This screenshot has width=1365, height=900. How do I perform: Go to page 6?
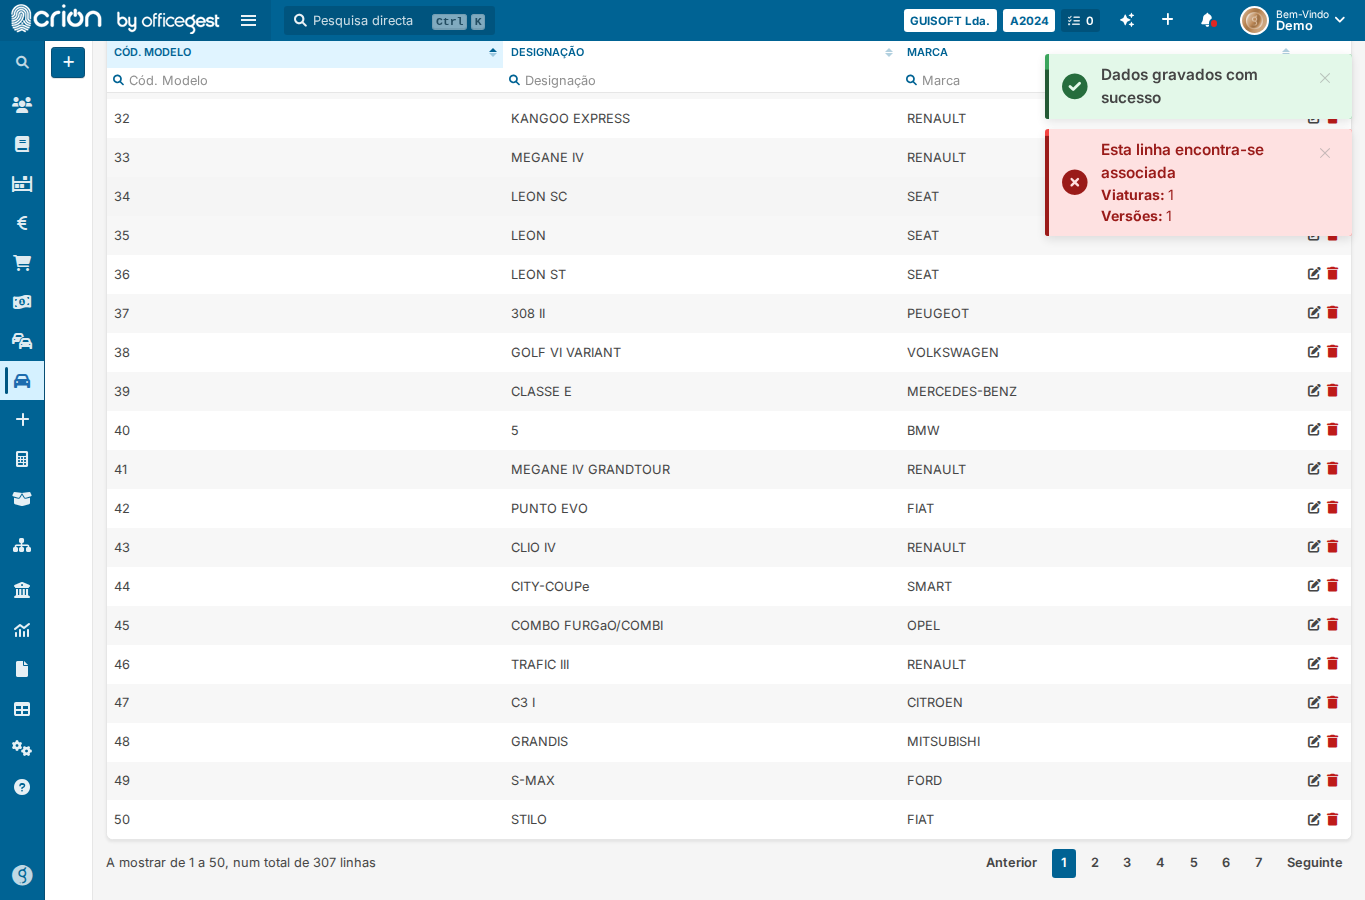pyautogui.click(x=1226, y=863)
